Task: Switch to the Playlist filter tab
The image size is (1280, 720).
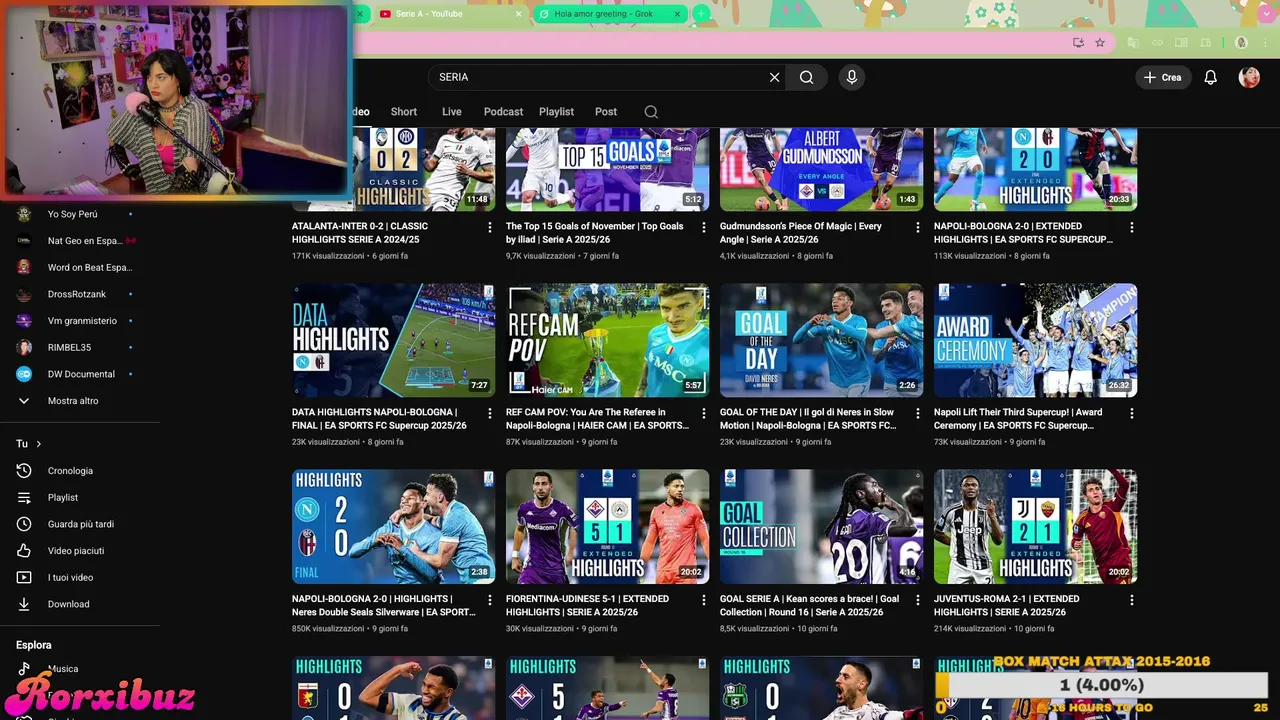Action: click(x=556, y=112)
